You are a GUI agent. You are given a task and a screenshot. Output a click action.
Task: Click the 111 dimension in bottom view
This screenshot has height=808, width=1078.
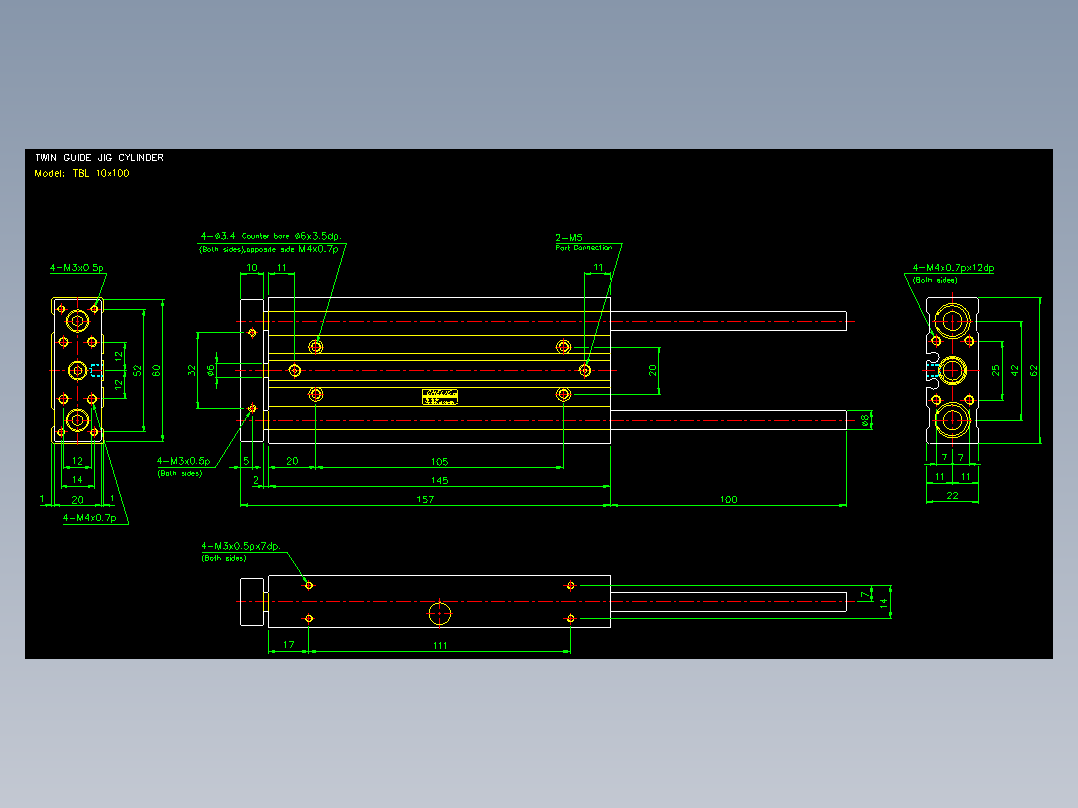tap(440, 645)
